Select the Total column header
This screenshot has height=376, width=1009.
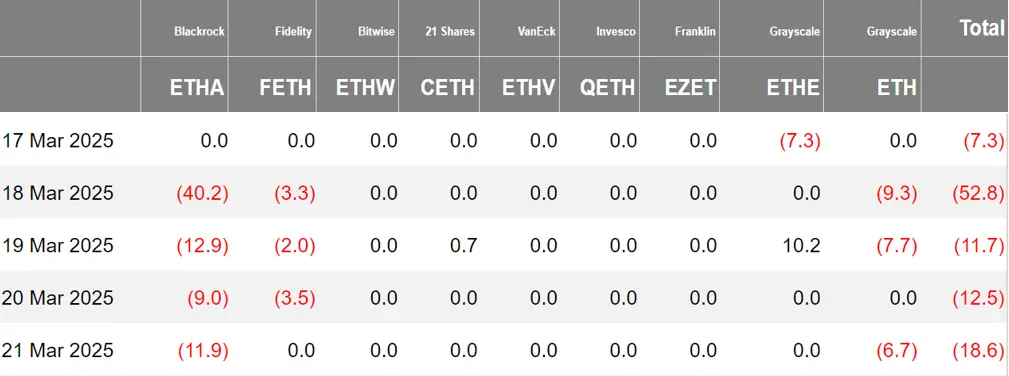pos(982,28)
